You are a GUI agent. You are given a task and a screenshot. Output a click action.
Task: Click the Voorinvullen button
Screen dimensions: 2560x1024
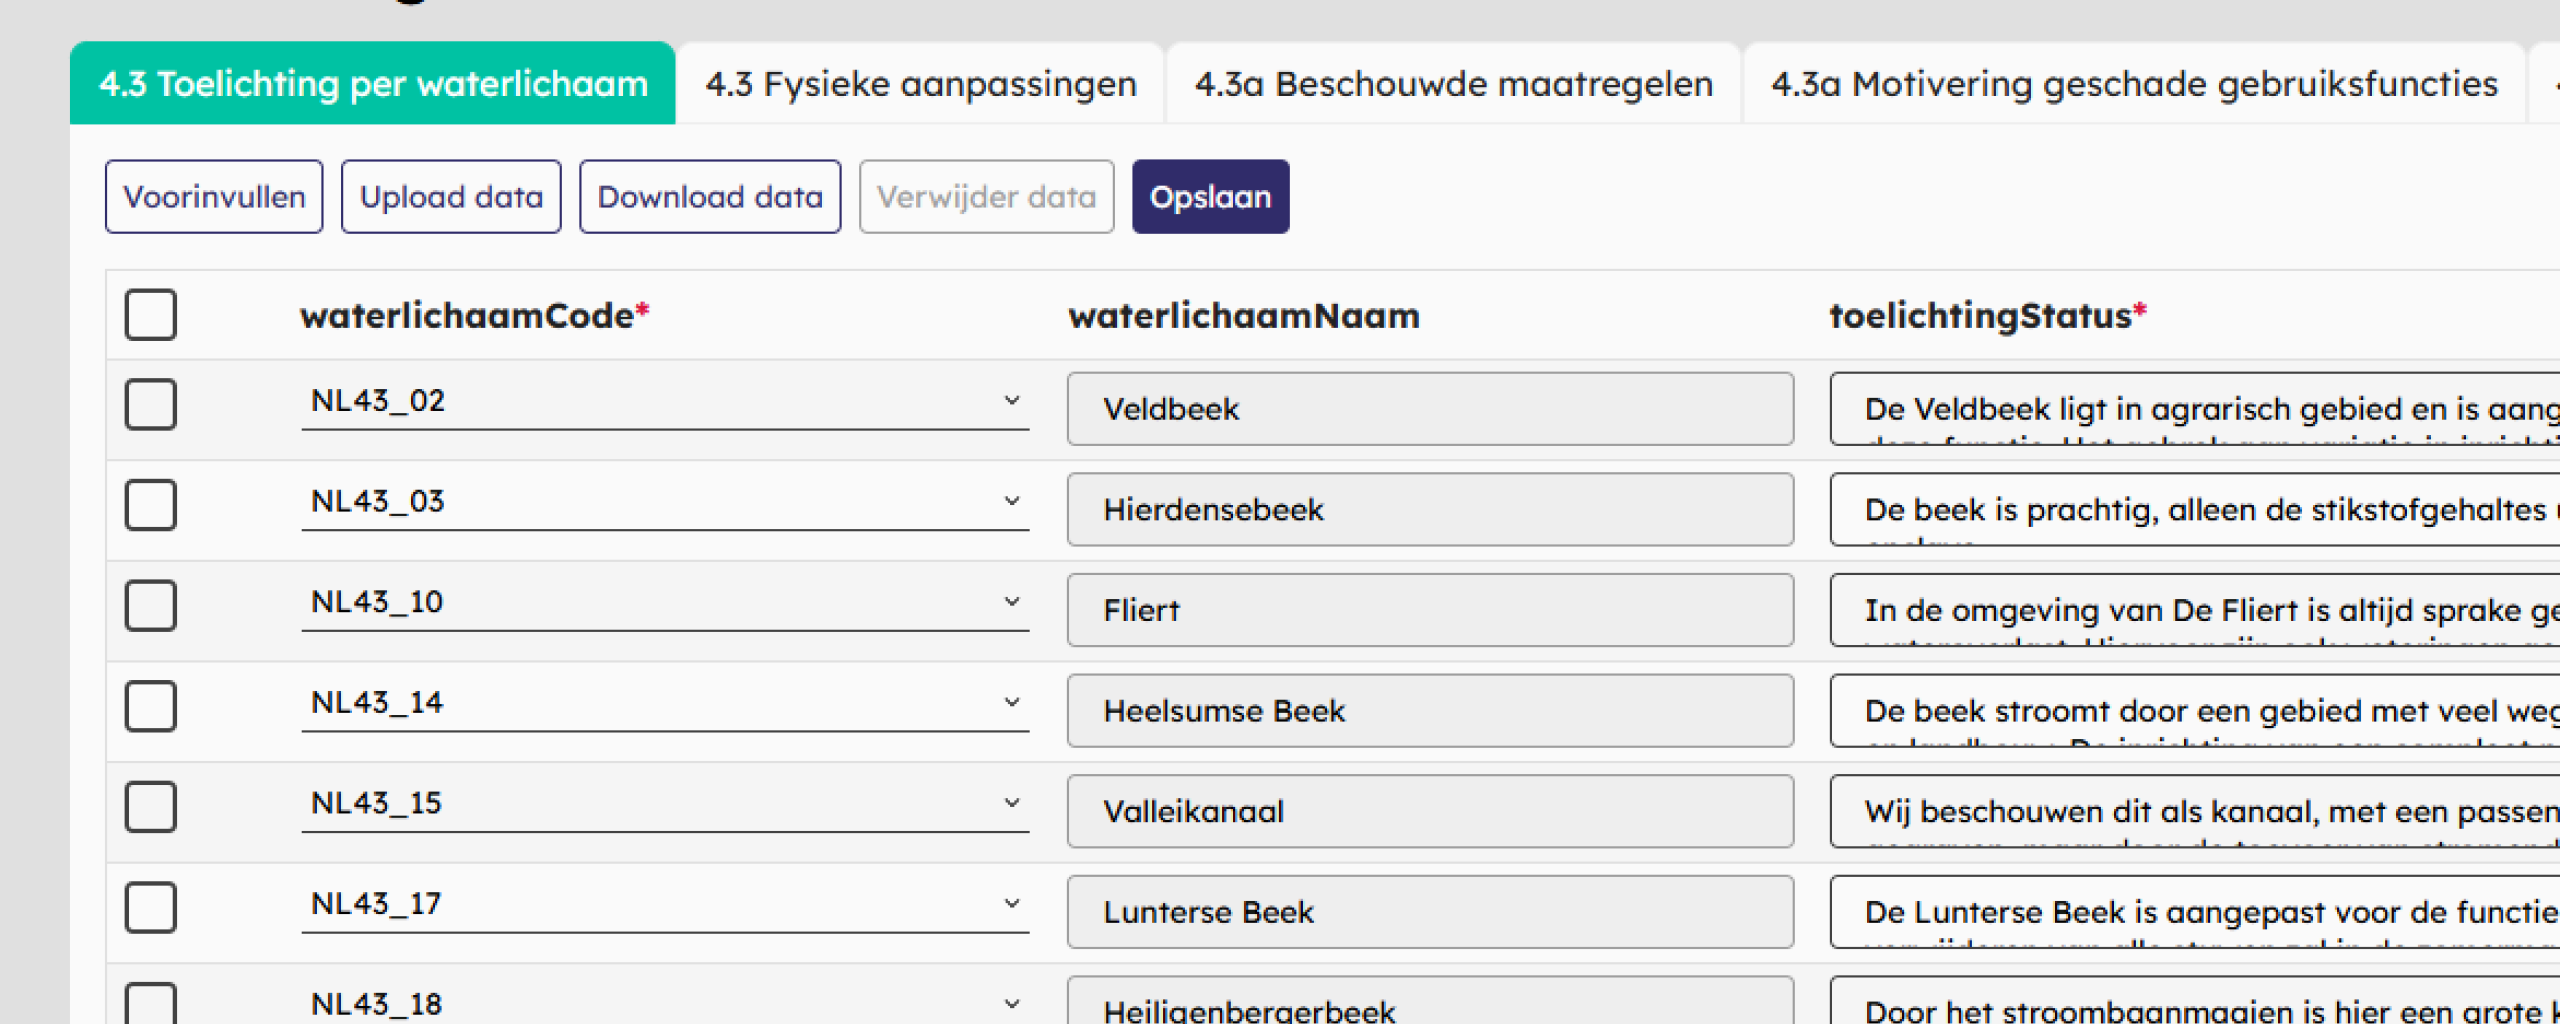tap(214, 197)
